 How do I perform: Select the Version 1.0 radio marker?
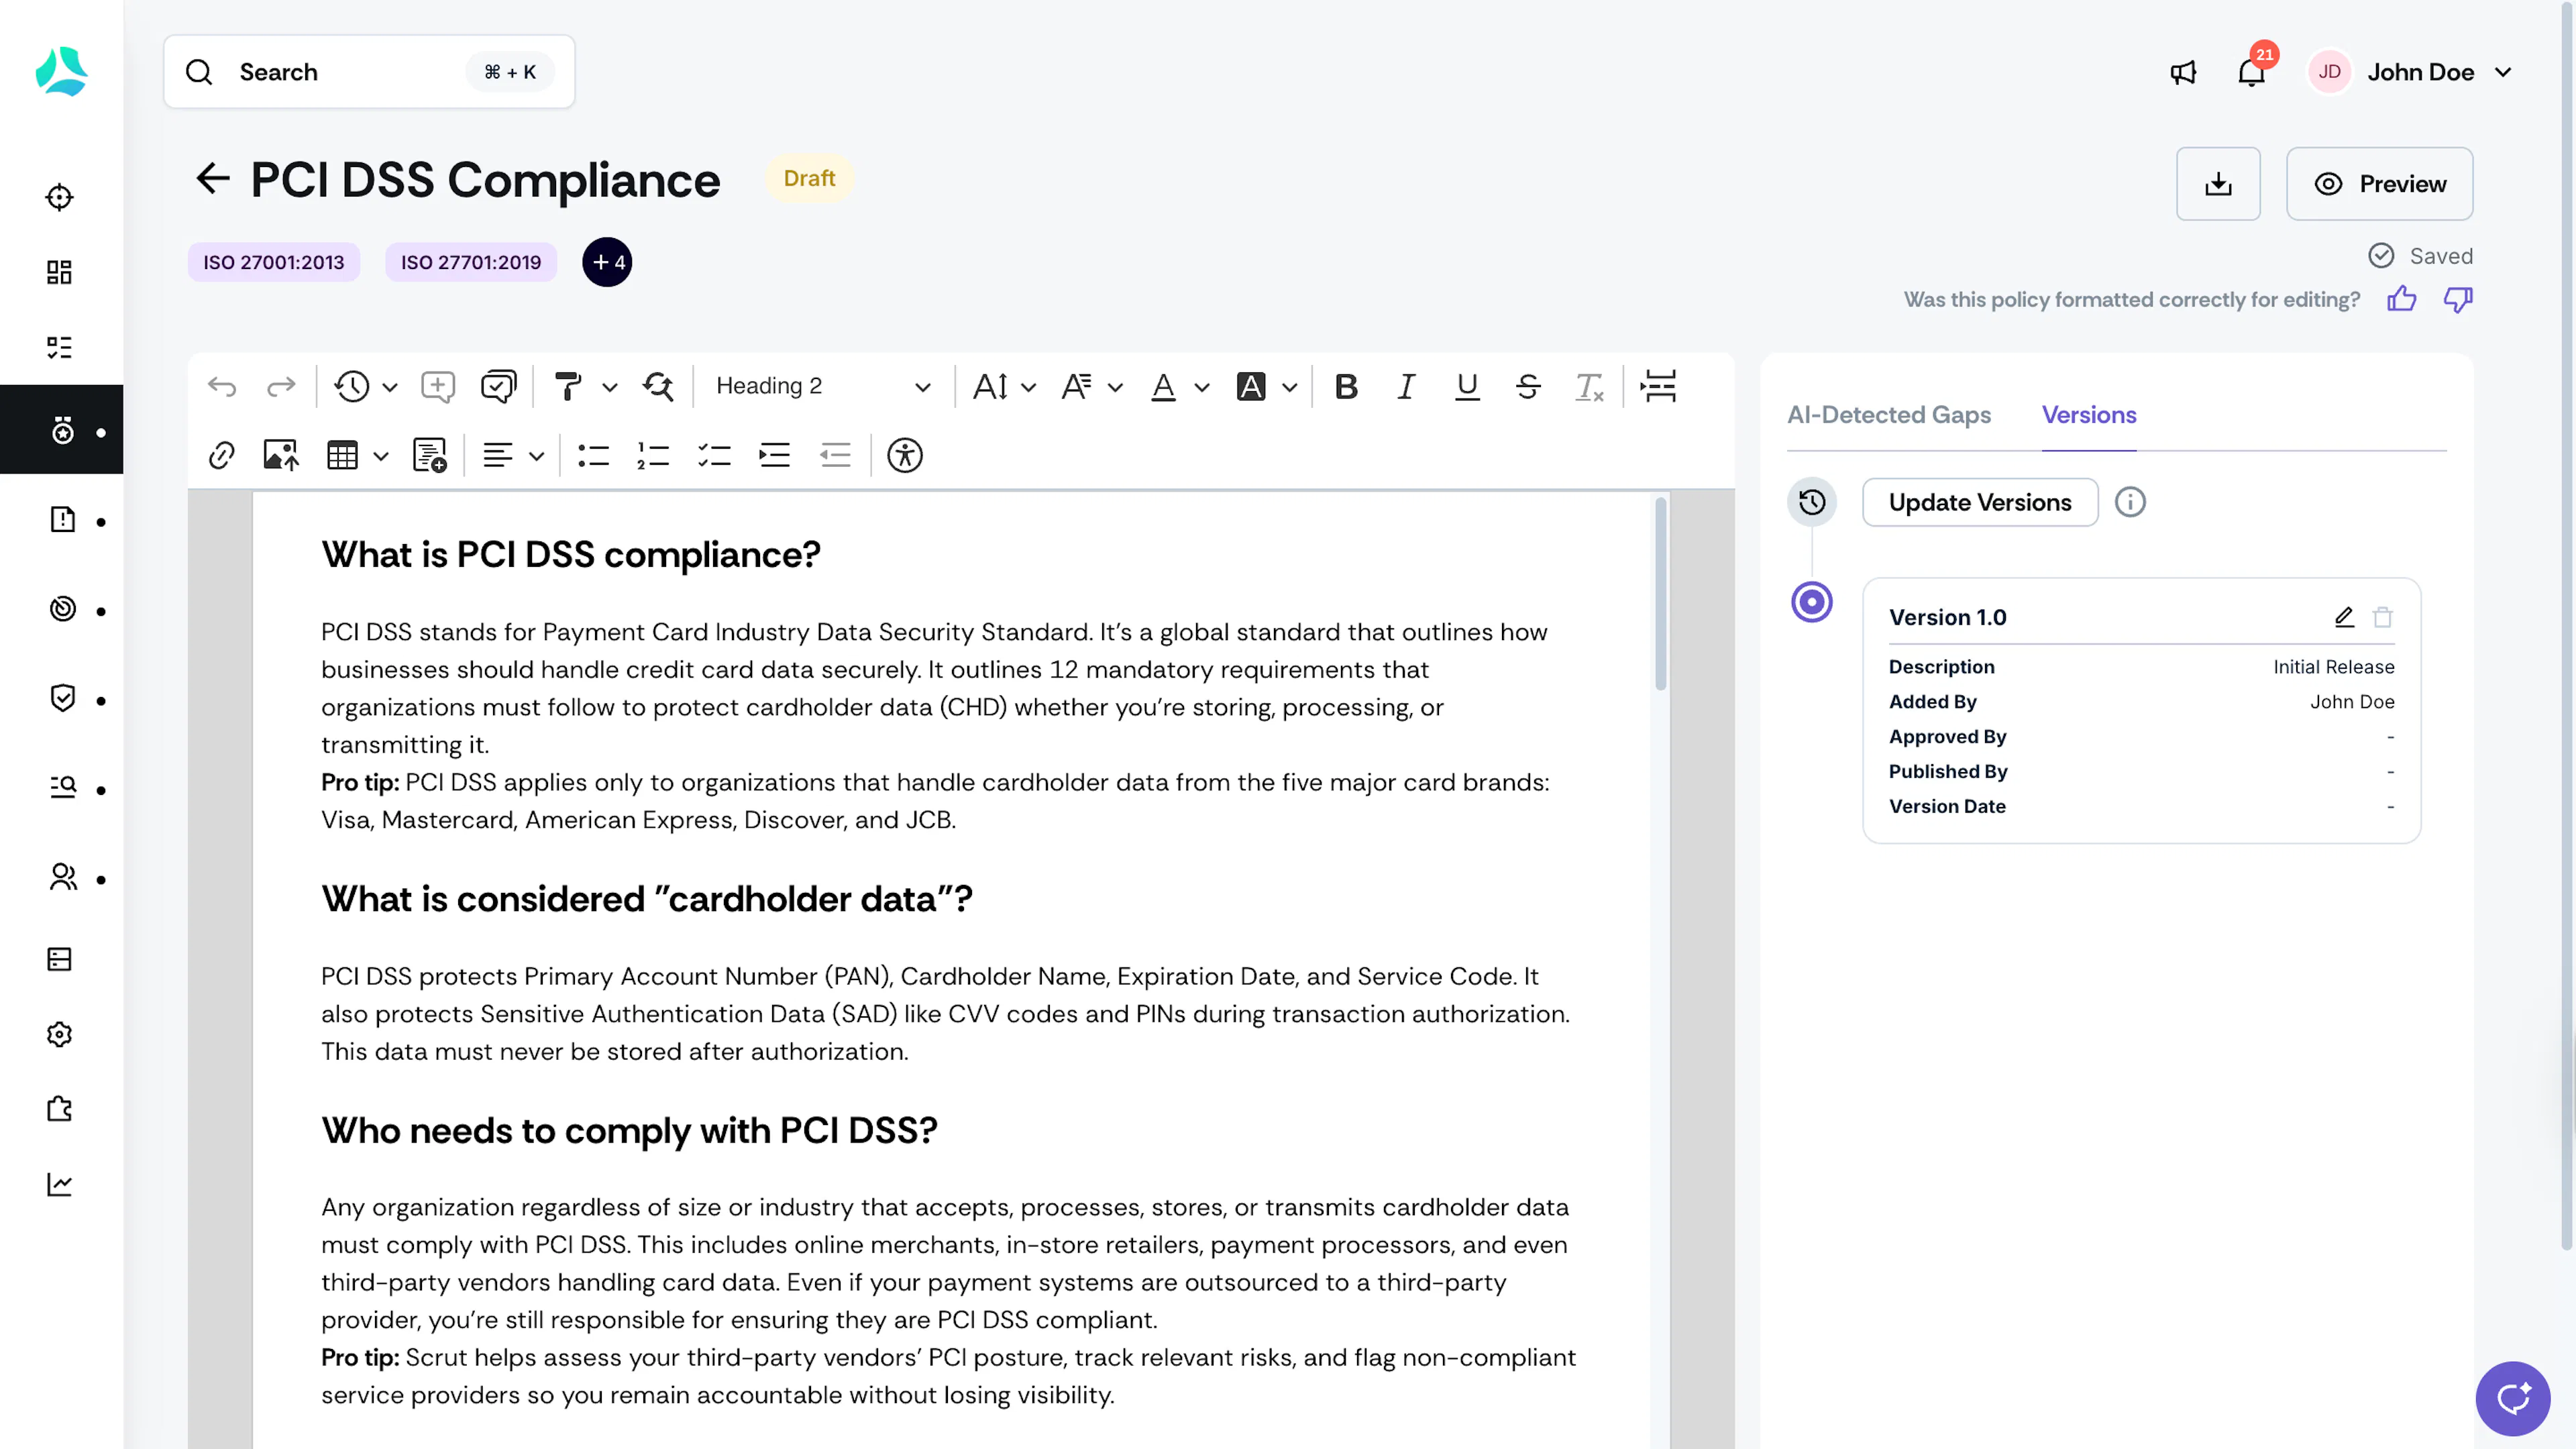(x=1811, y=602)
